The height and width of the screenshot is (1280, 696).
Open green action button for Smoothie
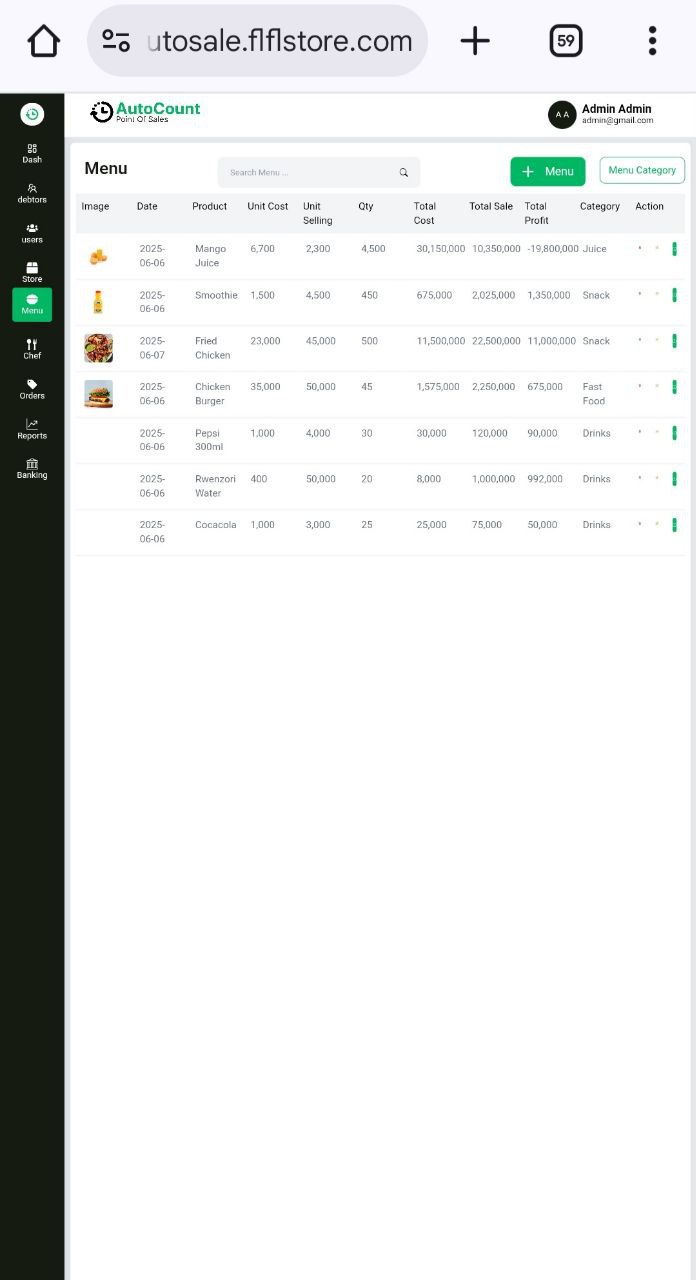[x=674, y=295]
